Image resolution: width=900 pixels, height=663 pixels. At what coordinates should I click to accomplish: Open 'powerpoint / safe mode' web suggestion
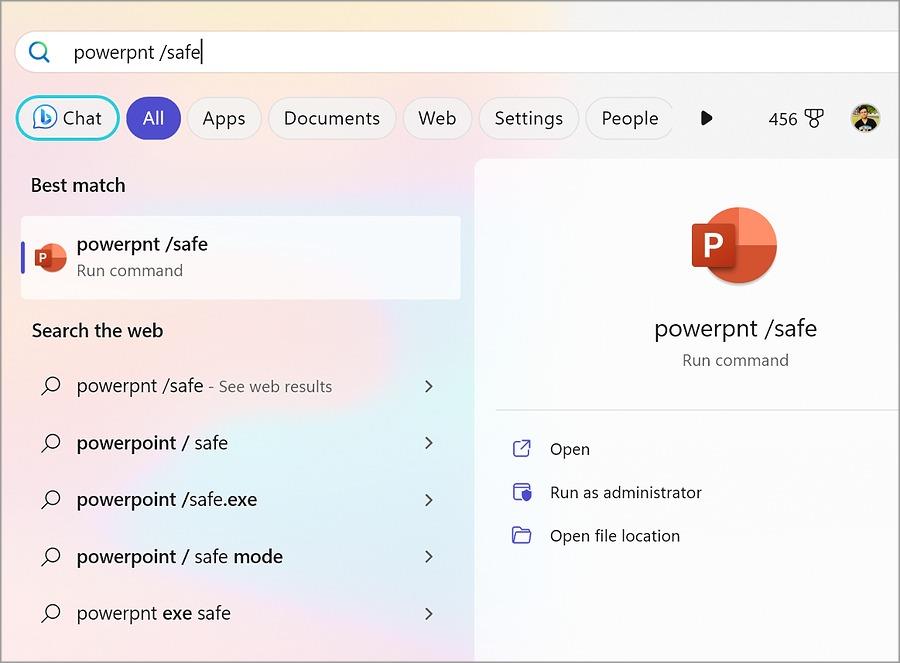click(240, 557)
